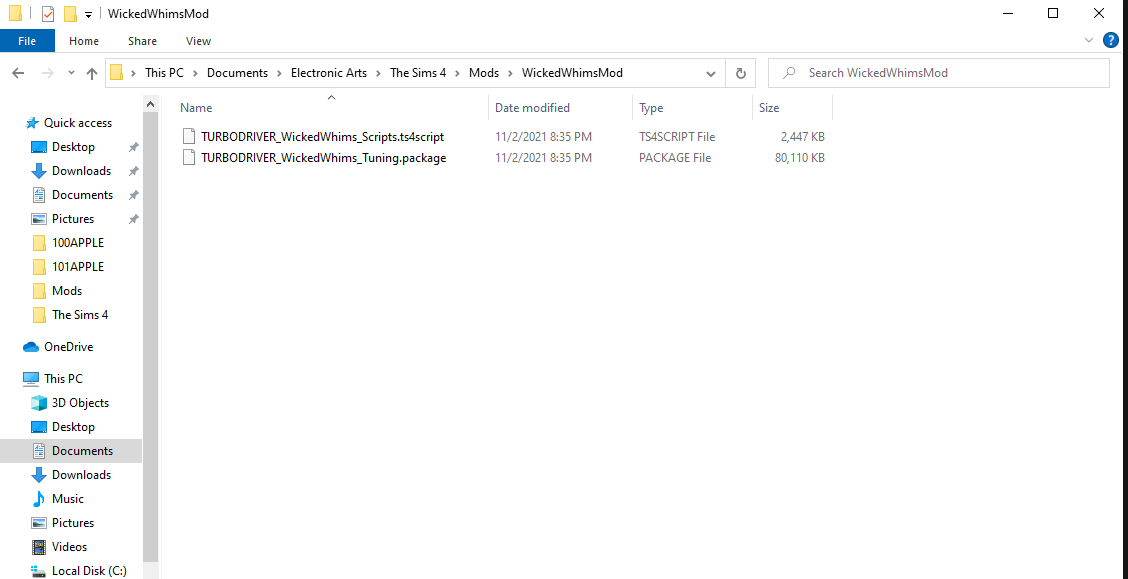
Task: Open the recent locations dropdown
Action: point(71,73)
